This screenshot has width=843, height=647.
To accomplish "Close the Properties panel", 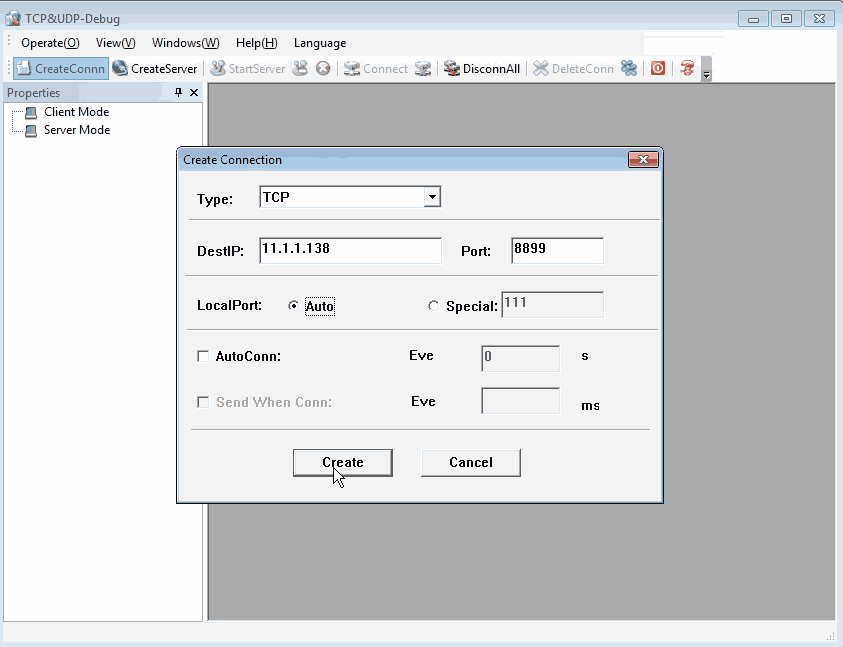I will (194, 93).
